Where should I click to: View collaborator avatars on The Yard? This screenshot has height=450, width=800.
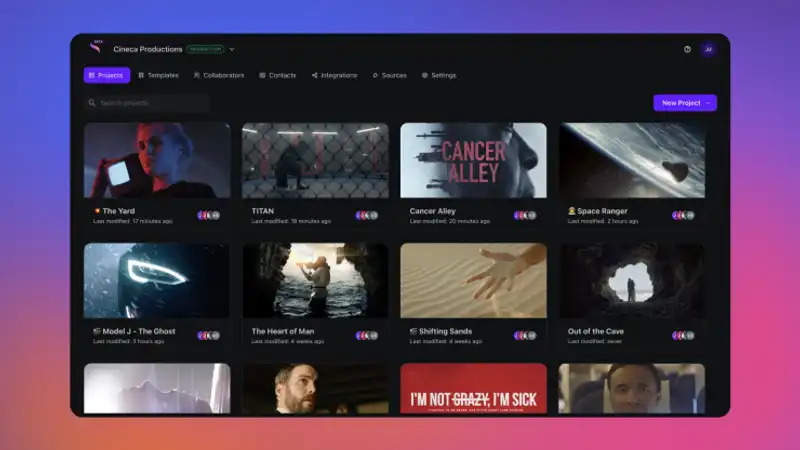pyautogui.click(x=209, y=215)
